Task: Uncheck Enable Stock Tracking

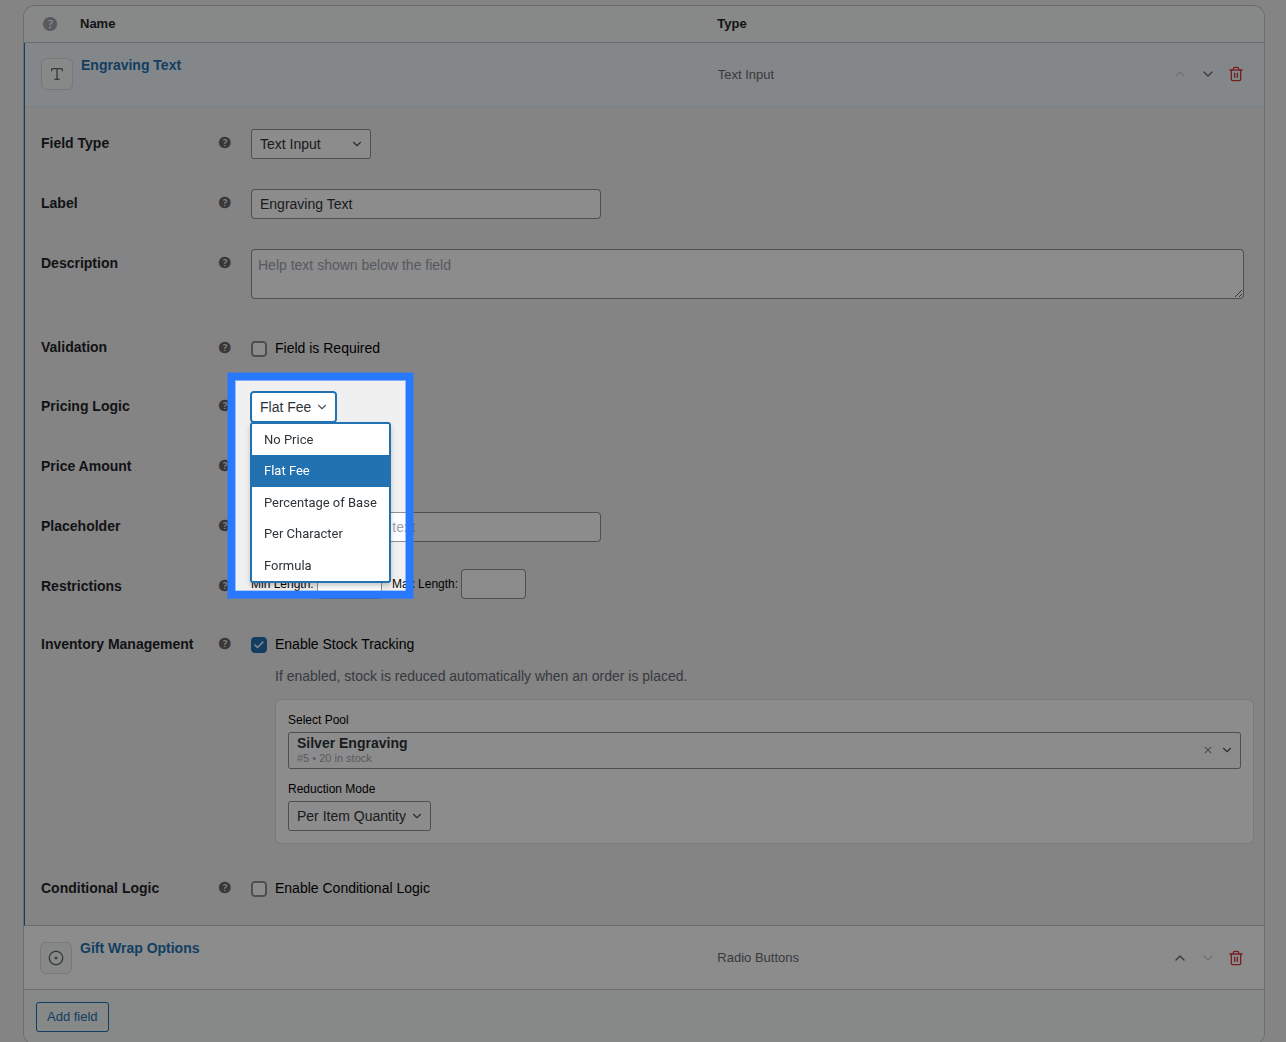Action: 259,645
